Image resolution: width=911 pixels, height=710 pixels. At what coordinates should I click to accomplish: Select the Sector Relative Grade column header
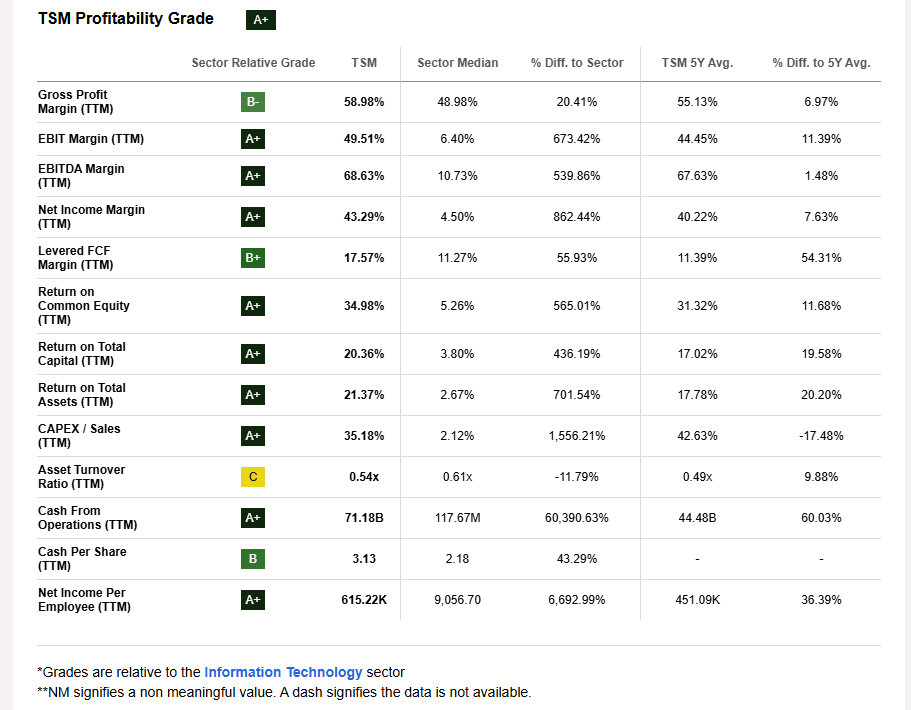click(253, 63)
